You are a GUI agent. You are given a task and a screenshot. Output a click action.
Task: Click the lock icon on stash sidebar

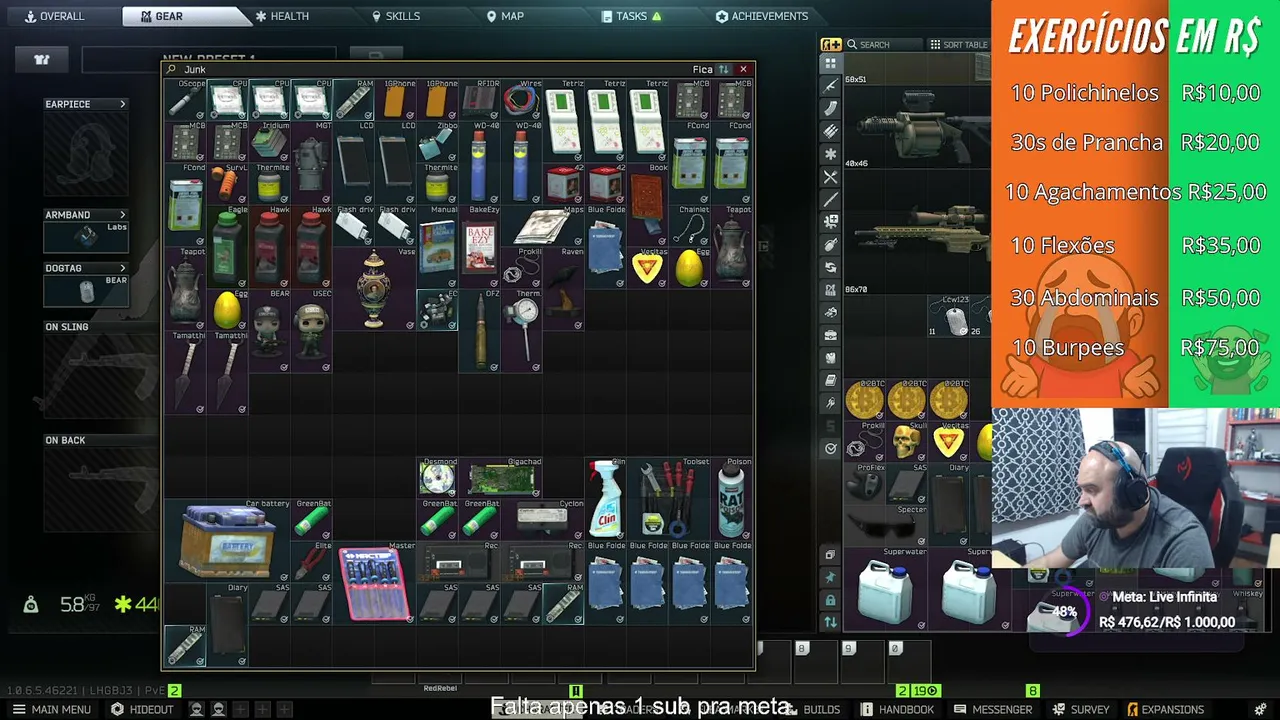830,600
